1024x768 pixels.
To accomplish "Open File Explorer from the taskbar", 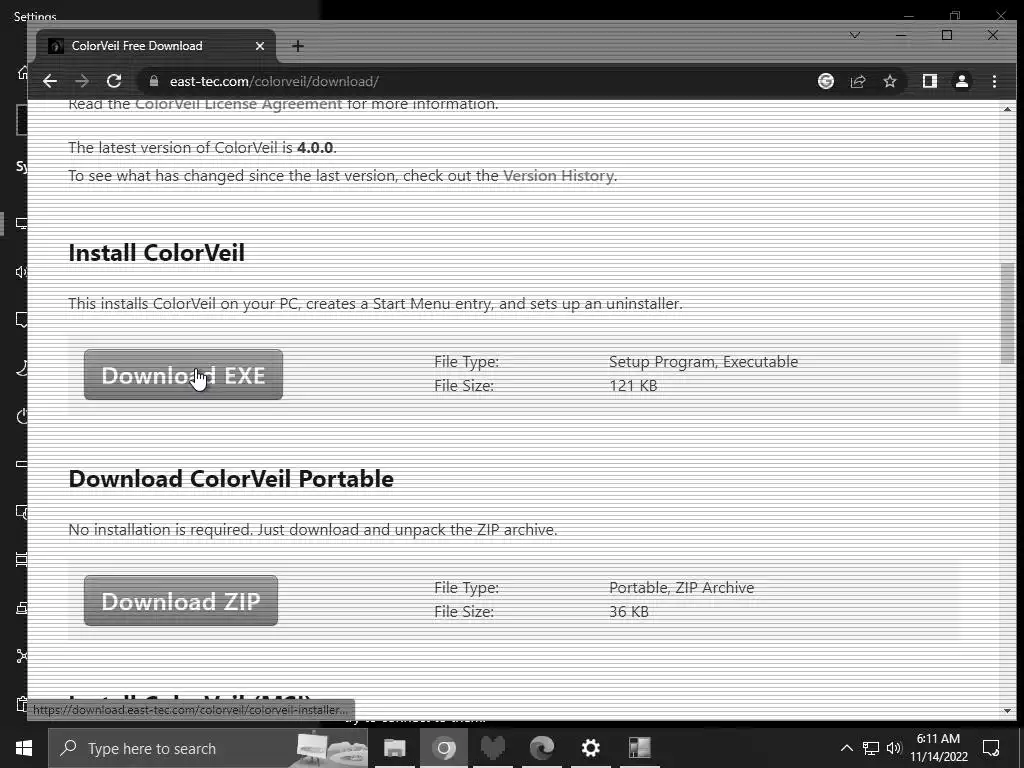I will [x=394, y=748].
